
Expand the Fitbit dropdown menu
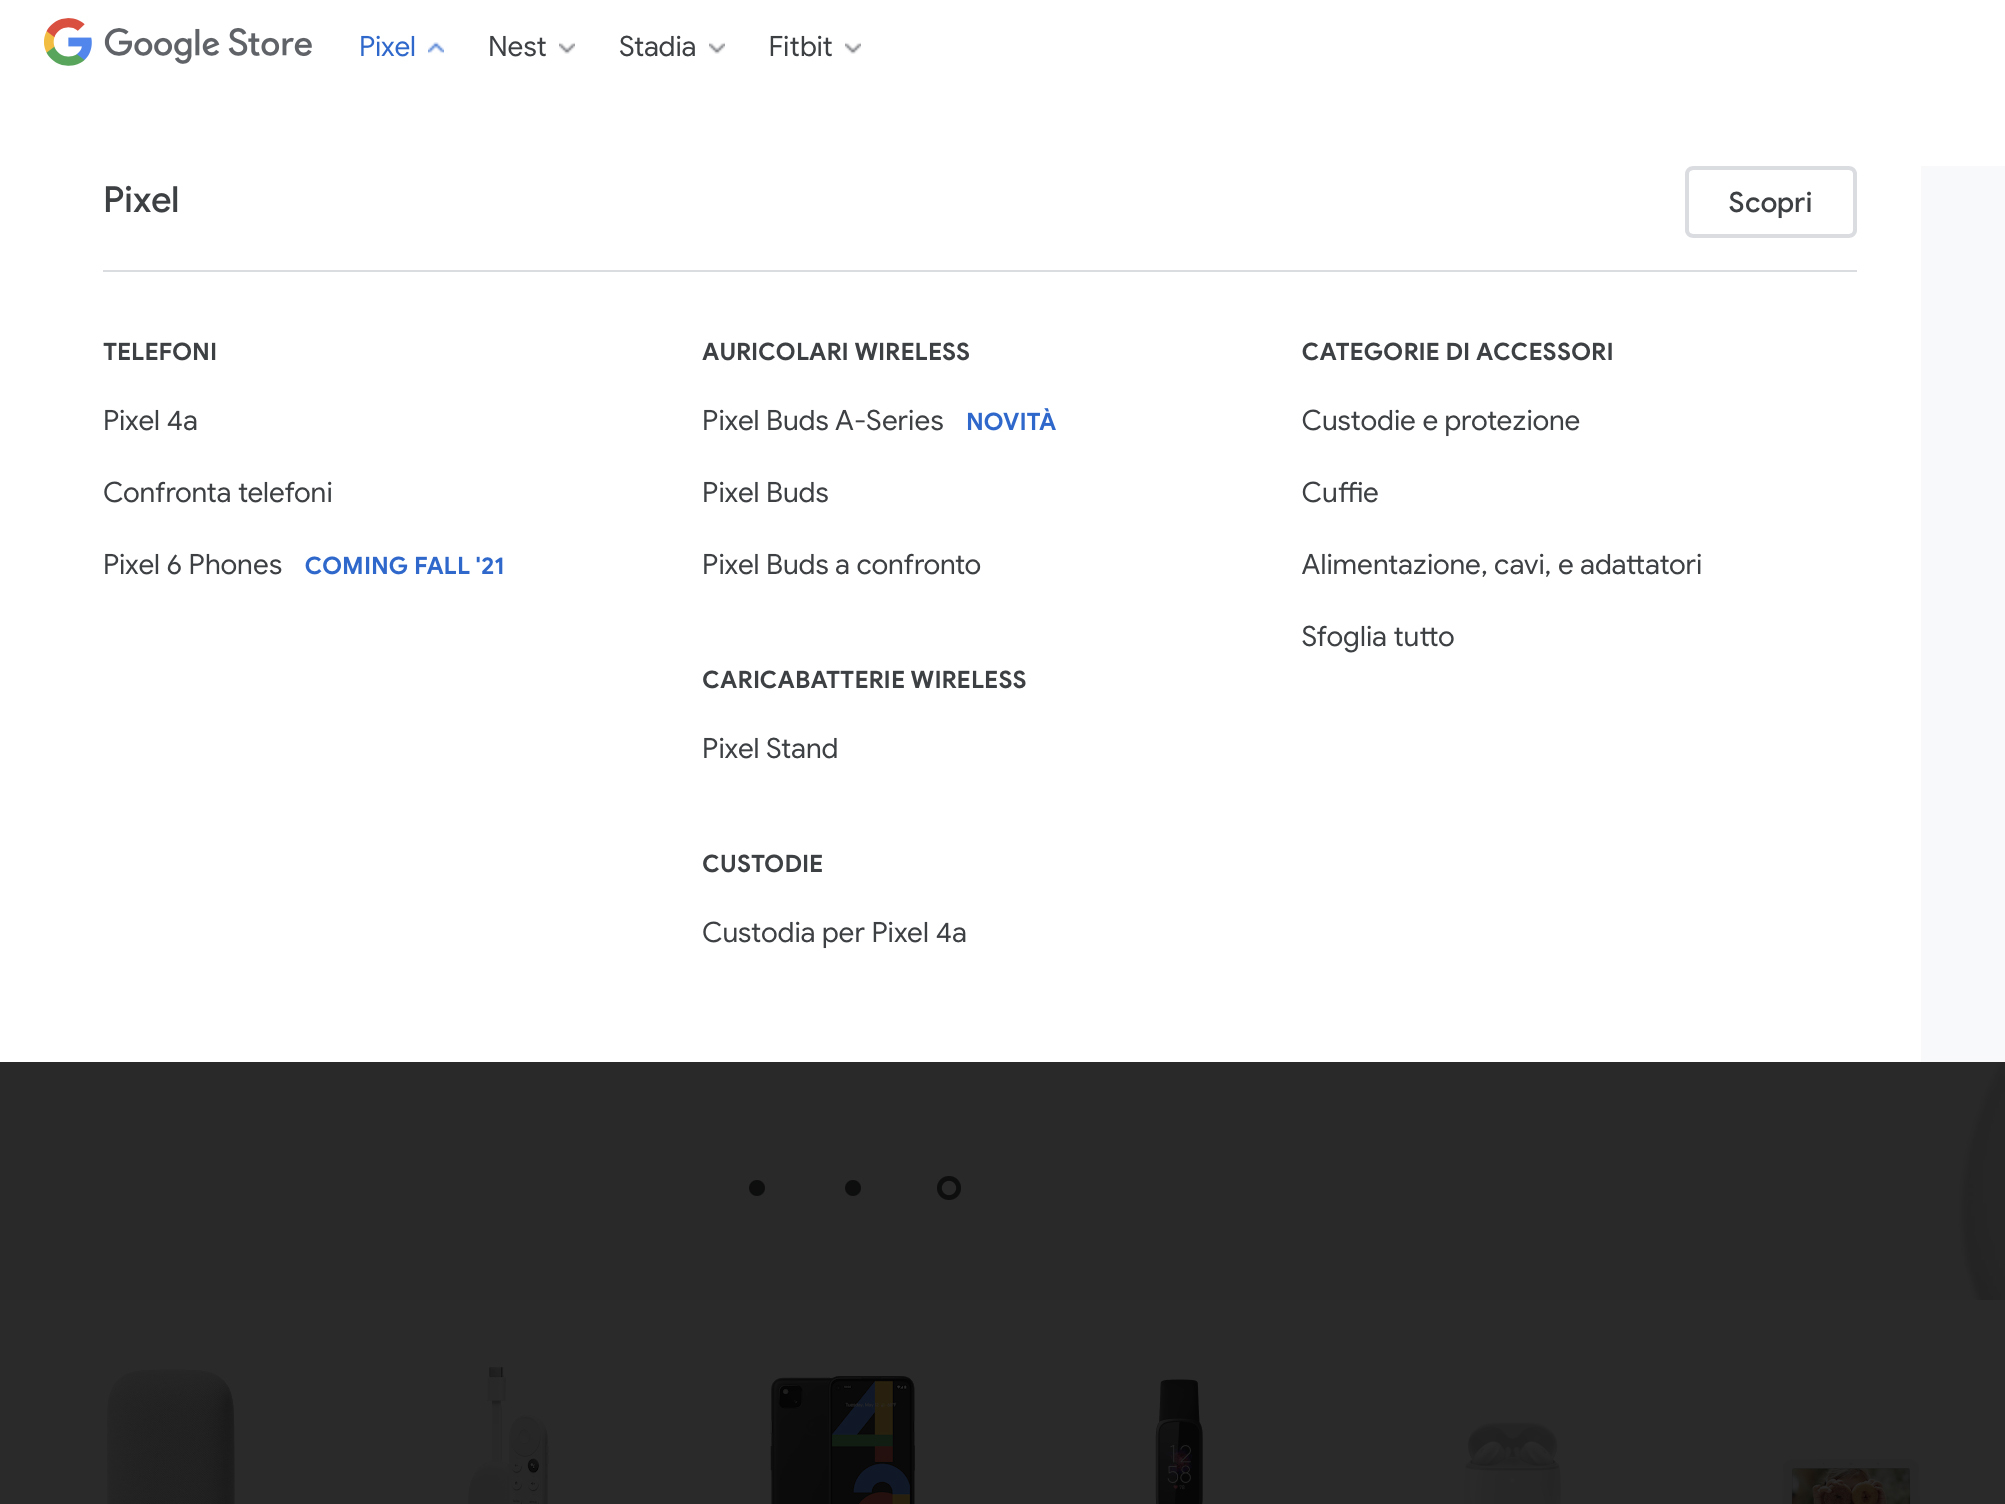(x=814, y=47)
